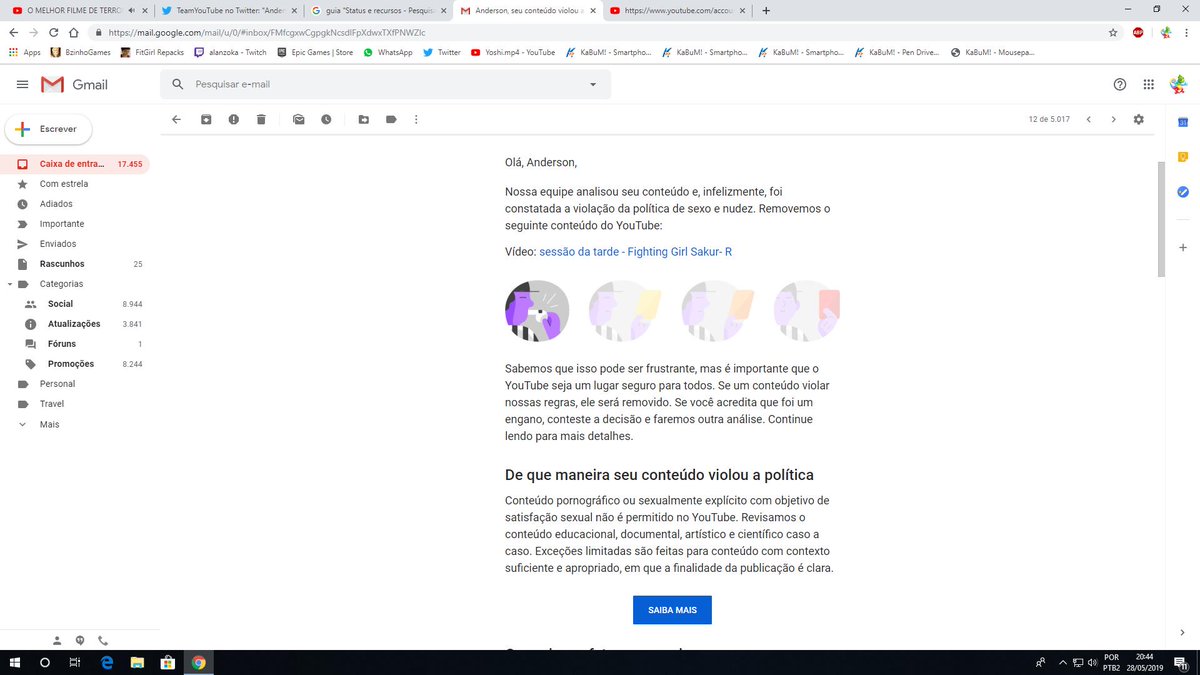This screenshot has height=675, width=1200.
Task: Open Gmail settings gear
Action: 1138,119
